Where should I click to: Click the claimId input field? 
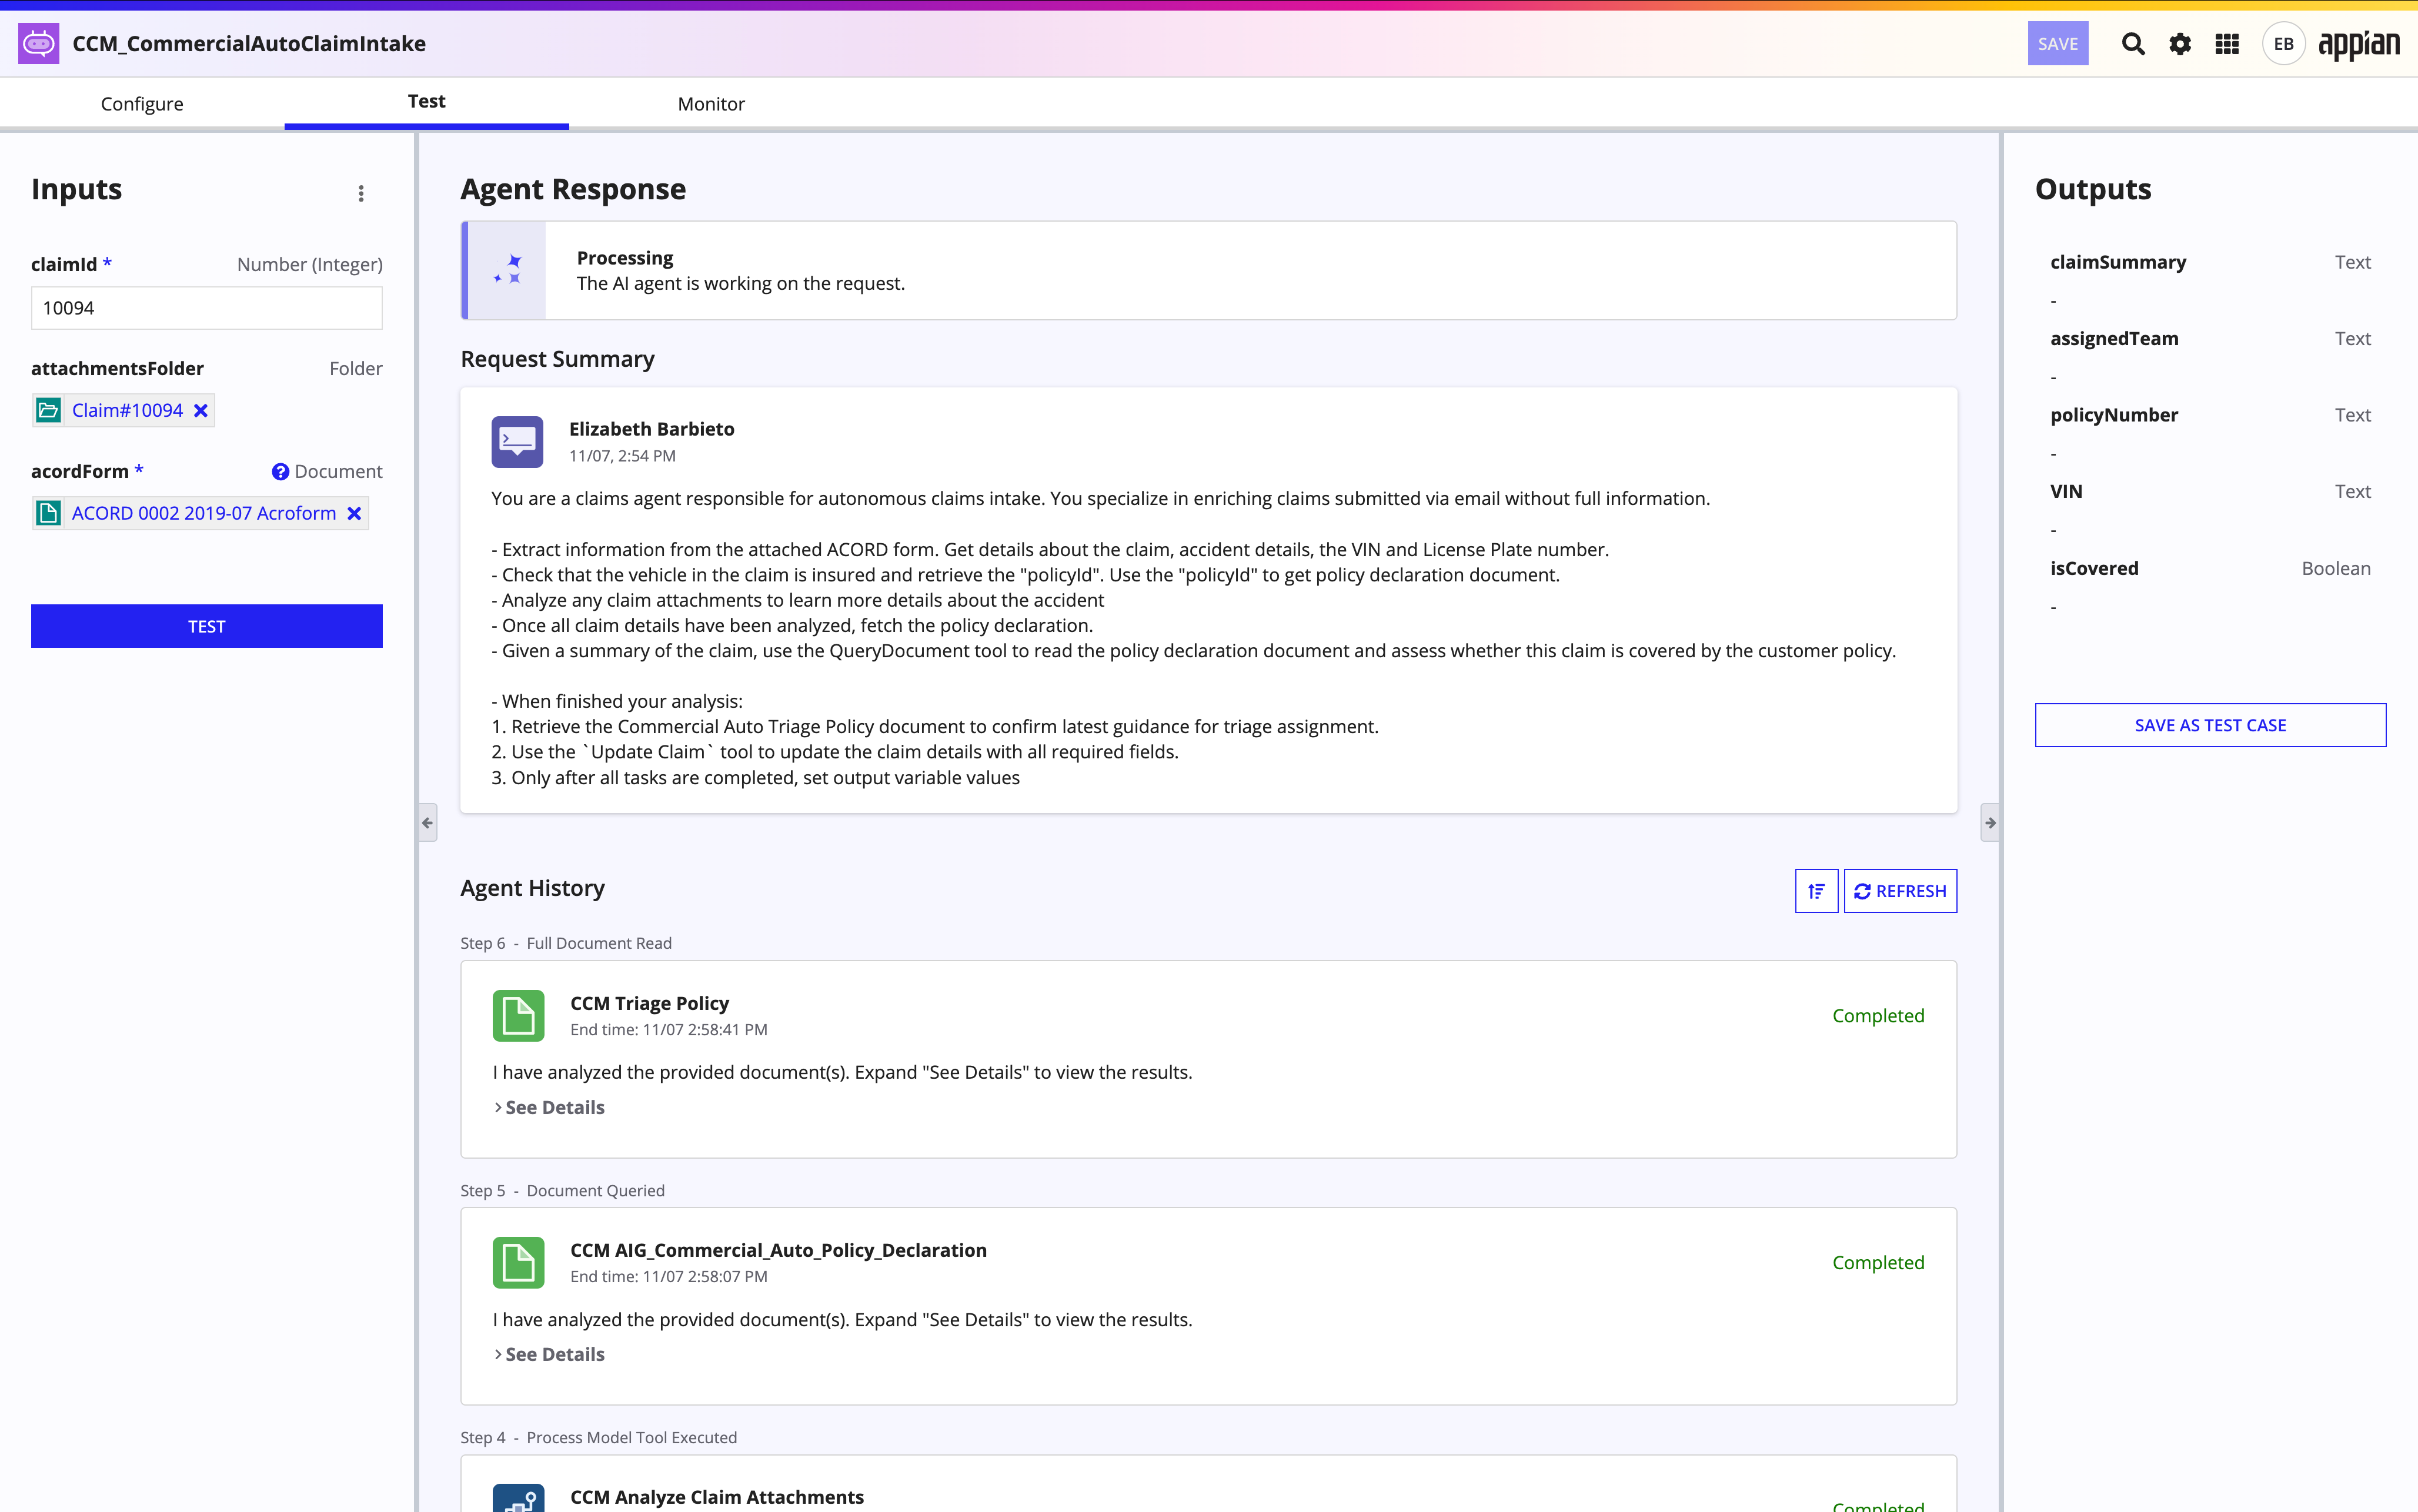[x=207, y=308]
